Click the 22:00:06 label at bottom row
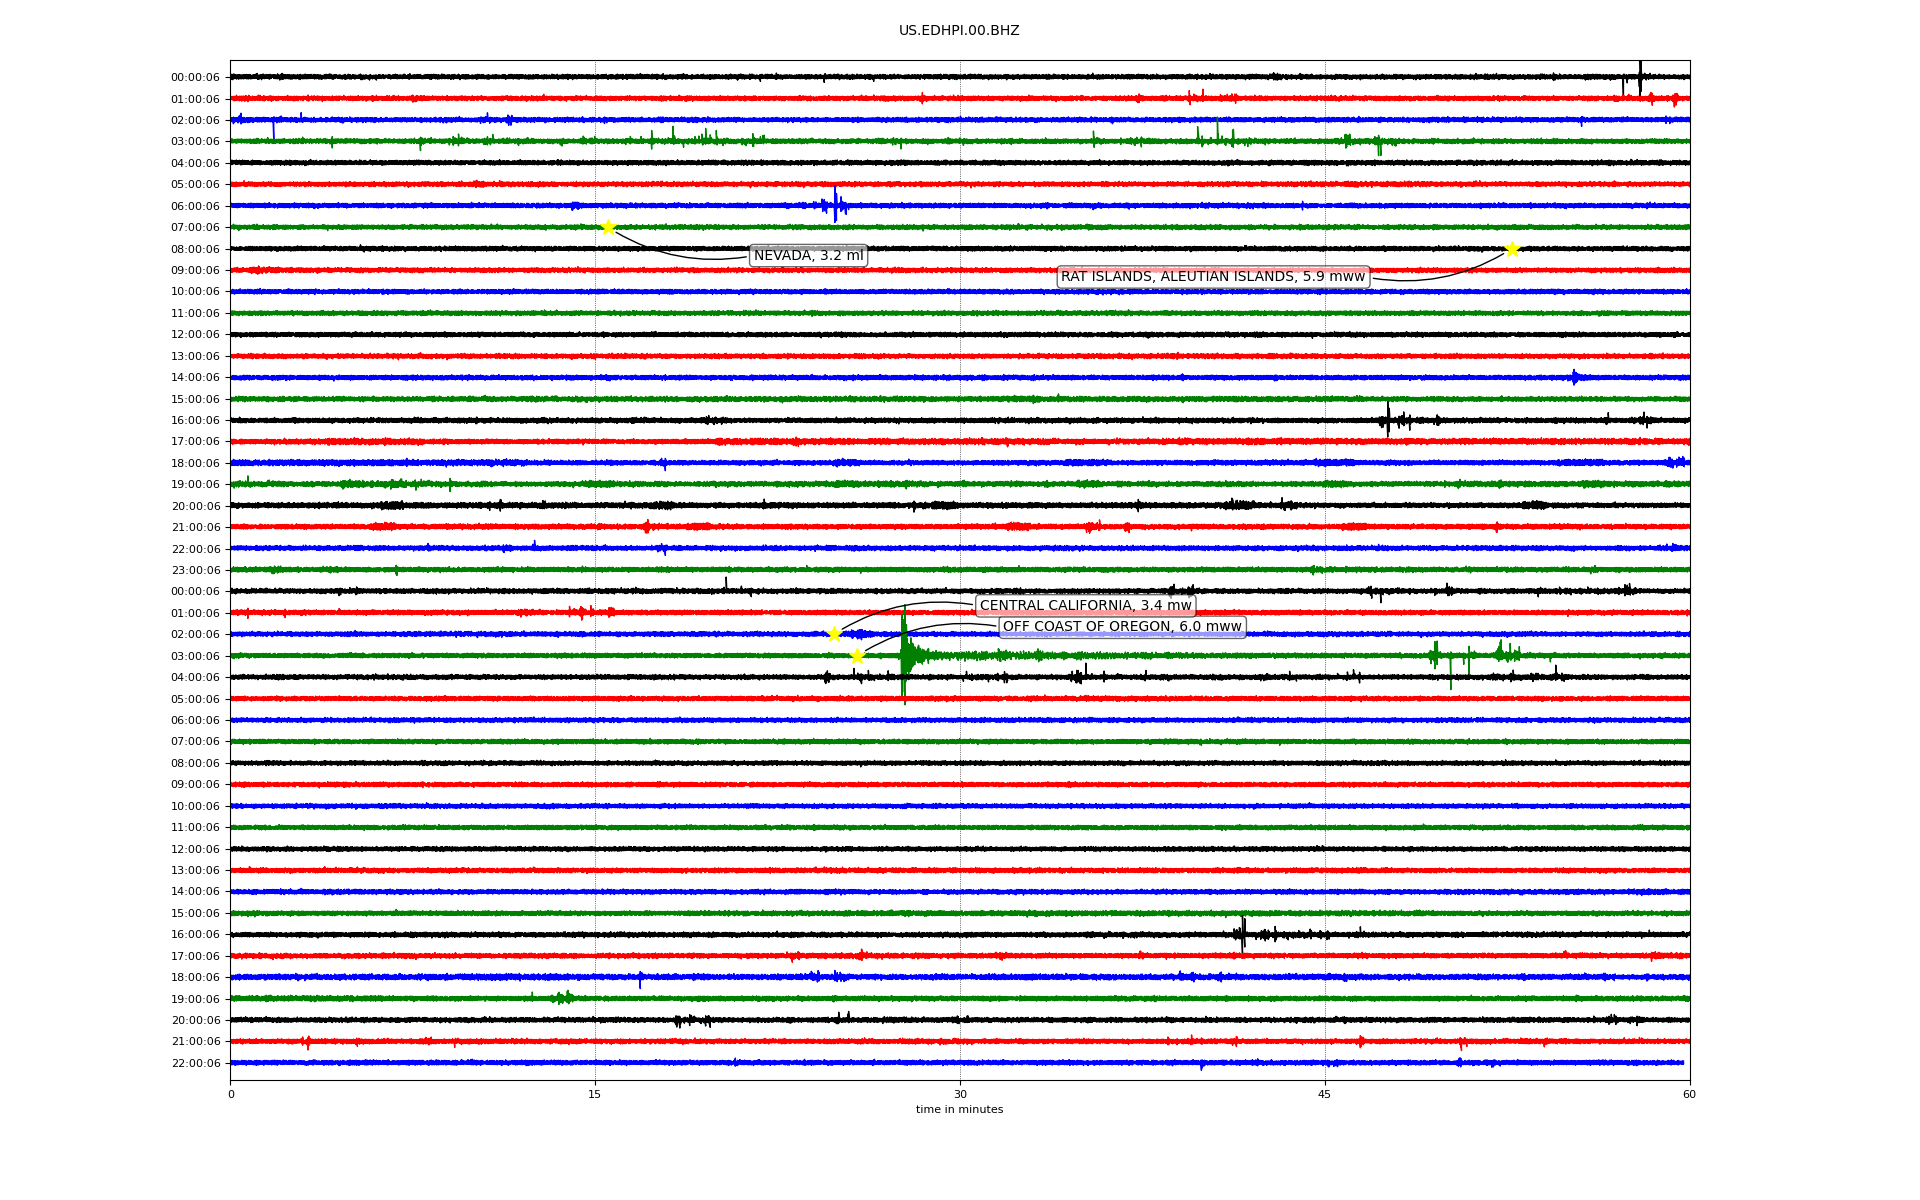 (195, 1063)
